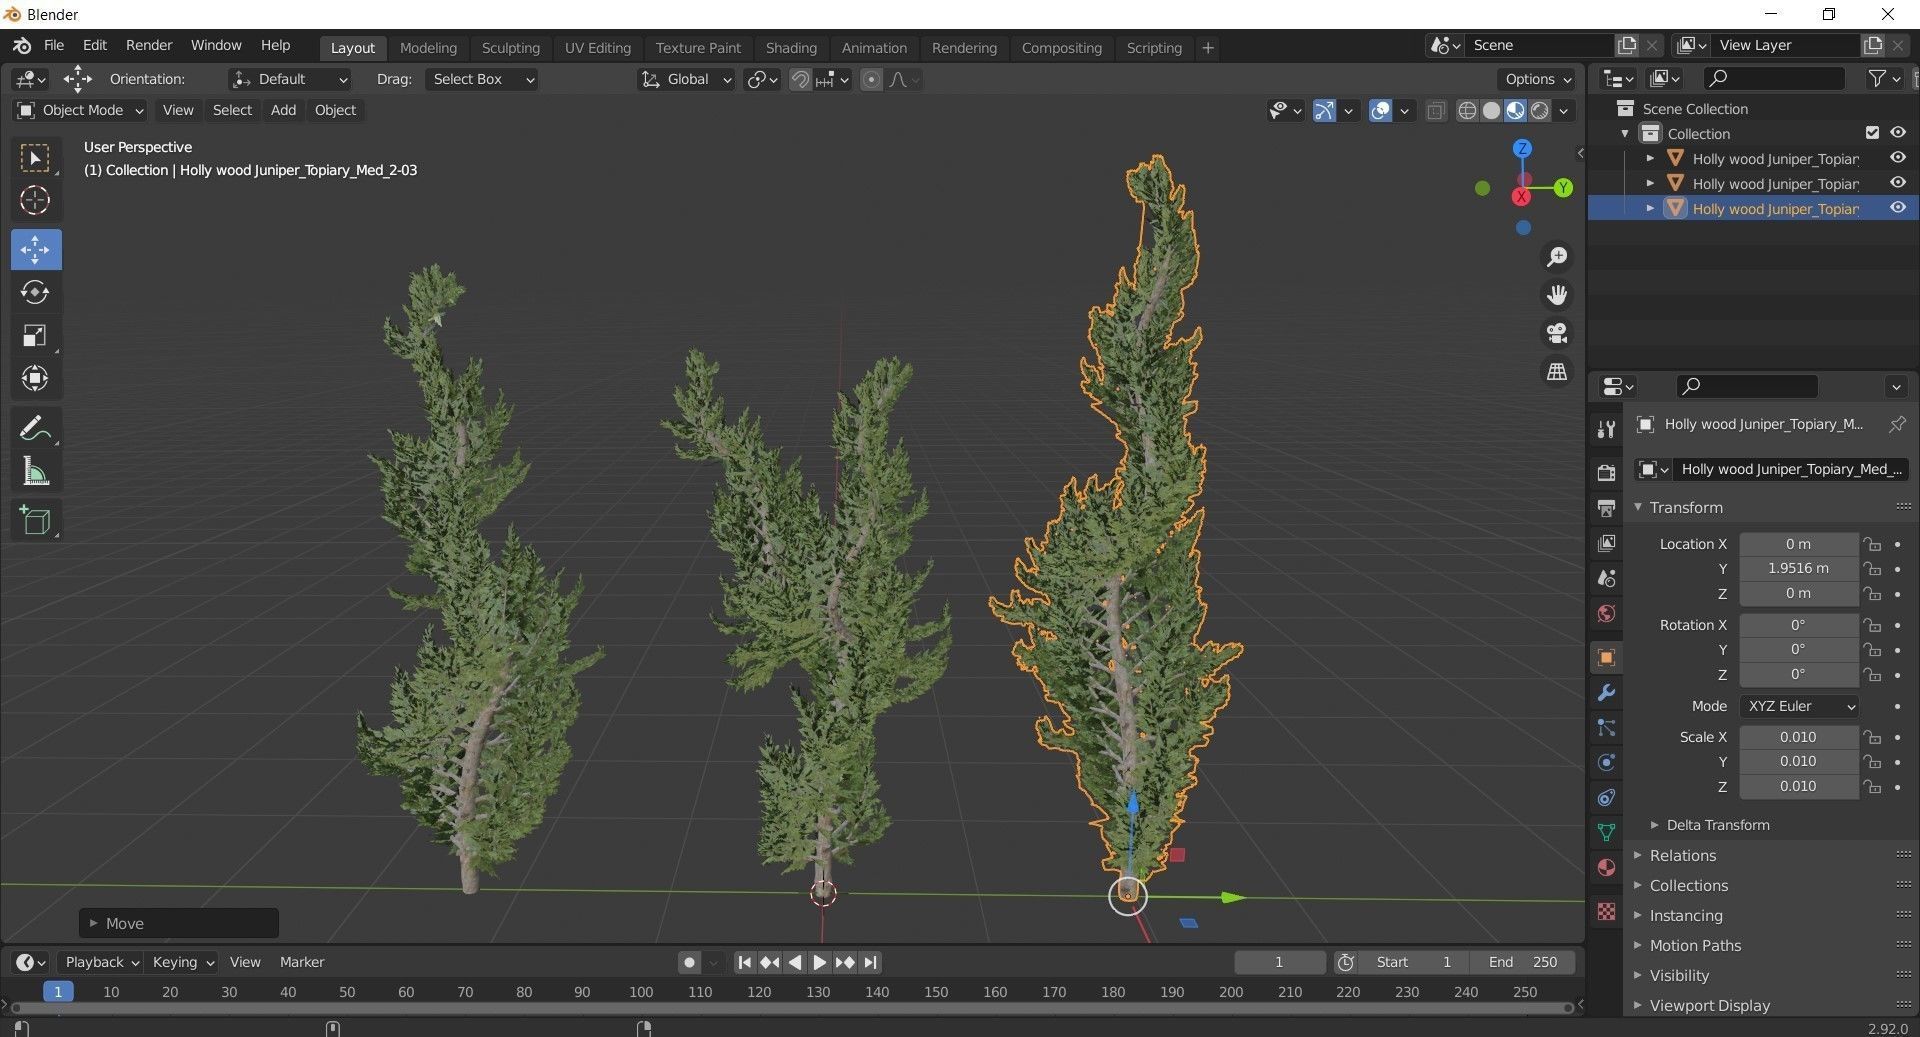The width and height of the screenshot is (1920, 1037).
Task: Open the XYZ Euler rotation mode dropdown
Action: point(1799,706)
